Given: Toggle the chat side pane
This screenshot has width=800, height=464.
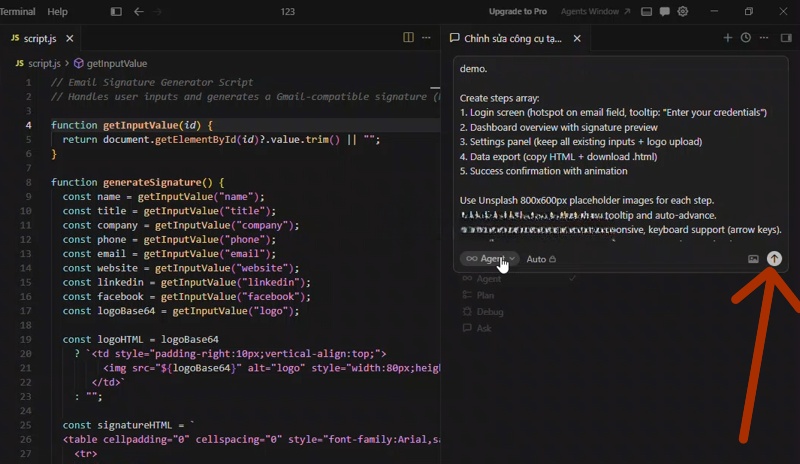Looking at the screenshot, I should pyautogui.click(x=786, y=38).
